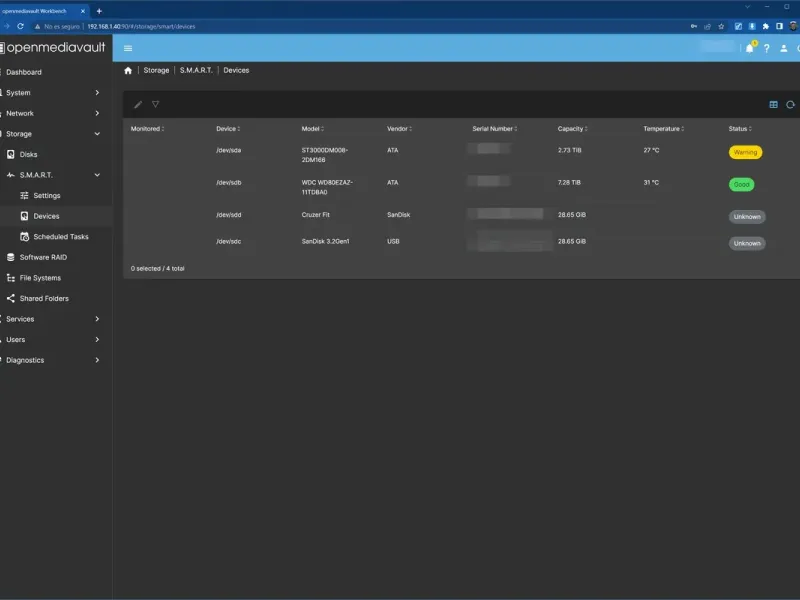Bookmark this page with the star icon
800x600 pixels.
click(721, 27)
